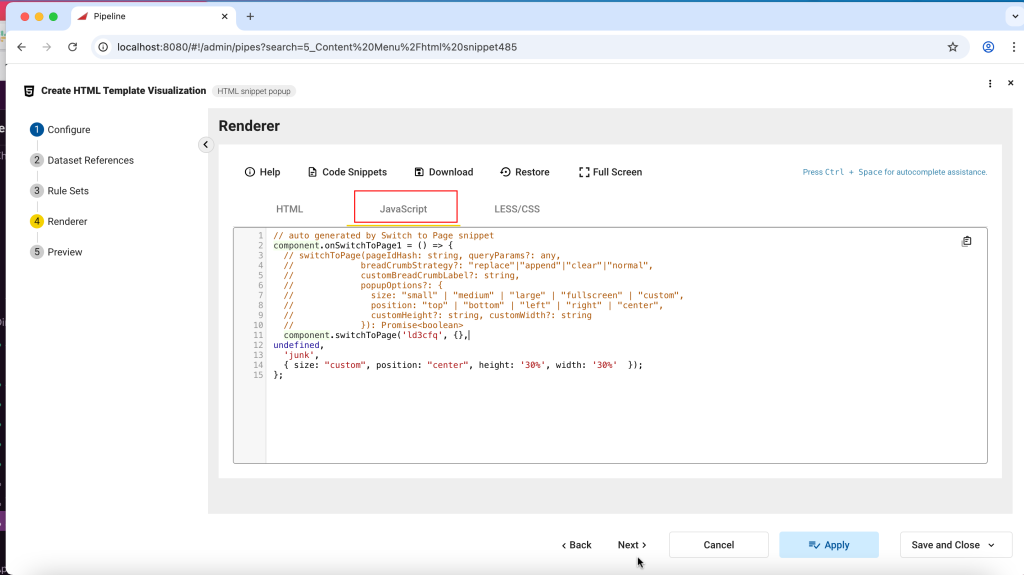Click the Help icon in renderer toolbar
Image resolution: width=1024 pixels, height=575 pixels.
point(250,172)
